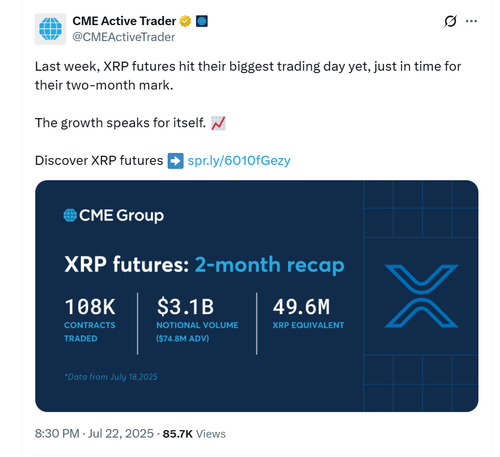
Task: Open the three-dot more options menu
Action: click(471, 21)
